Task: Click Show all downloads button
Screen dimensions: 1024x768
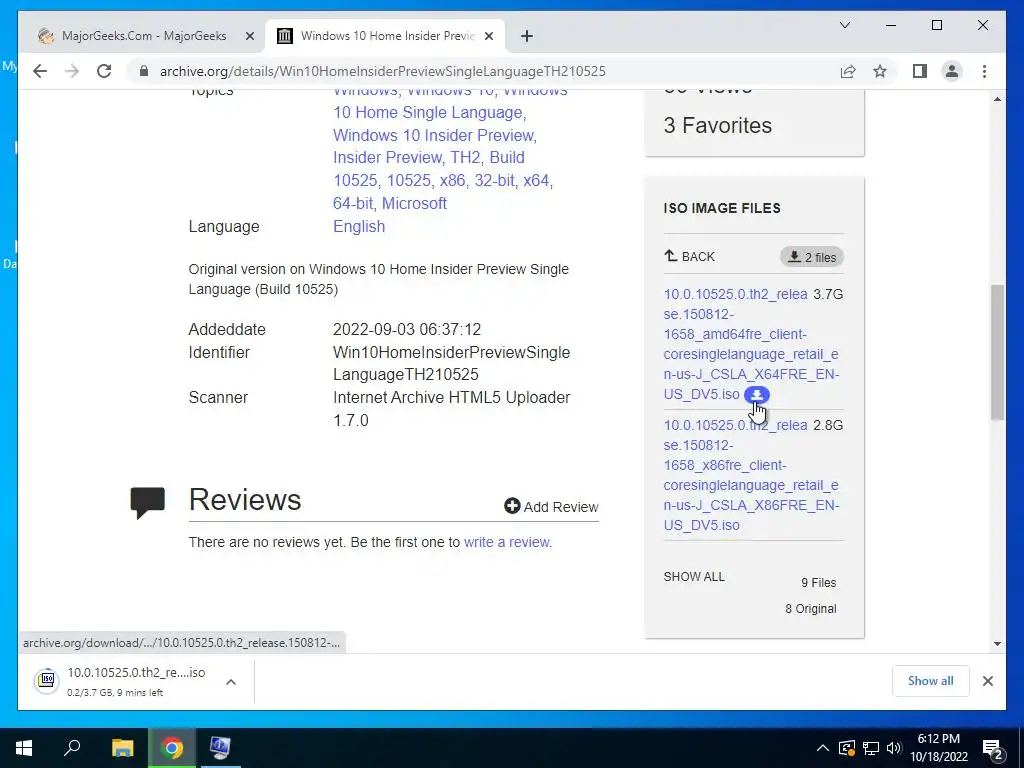Action: pos(931,681)
